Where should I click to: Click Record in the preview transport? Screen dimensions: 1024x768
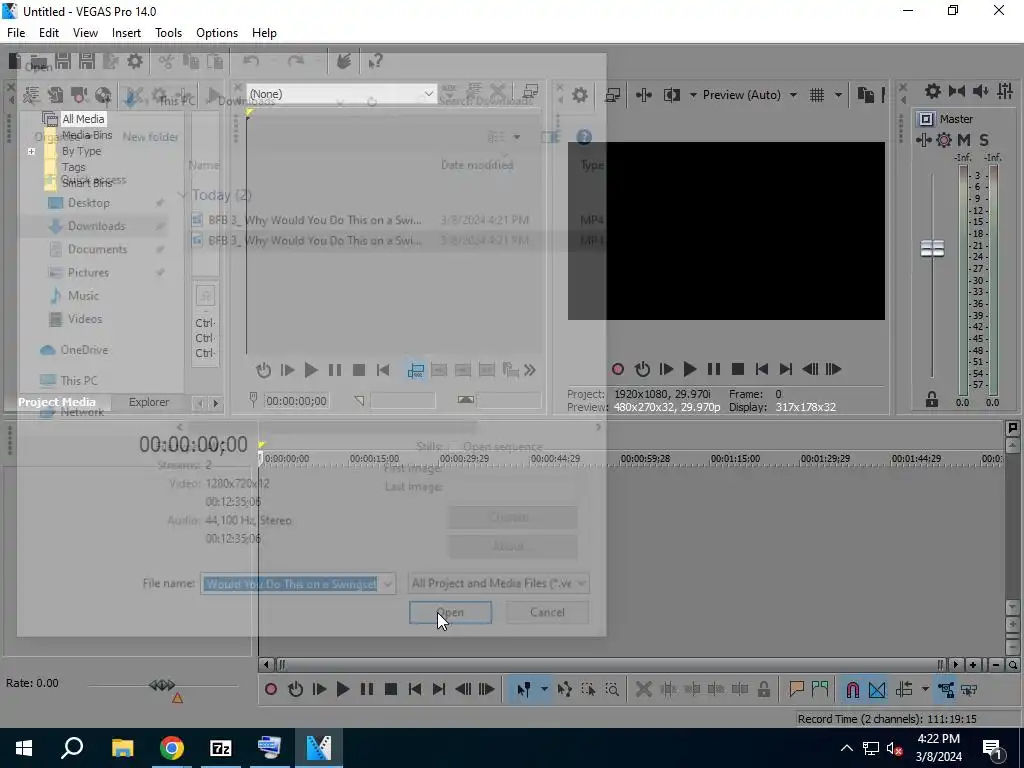(617, 370)
